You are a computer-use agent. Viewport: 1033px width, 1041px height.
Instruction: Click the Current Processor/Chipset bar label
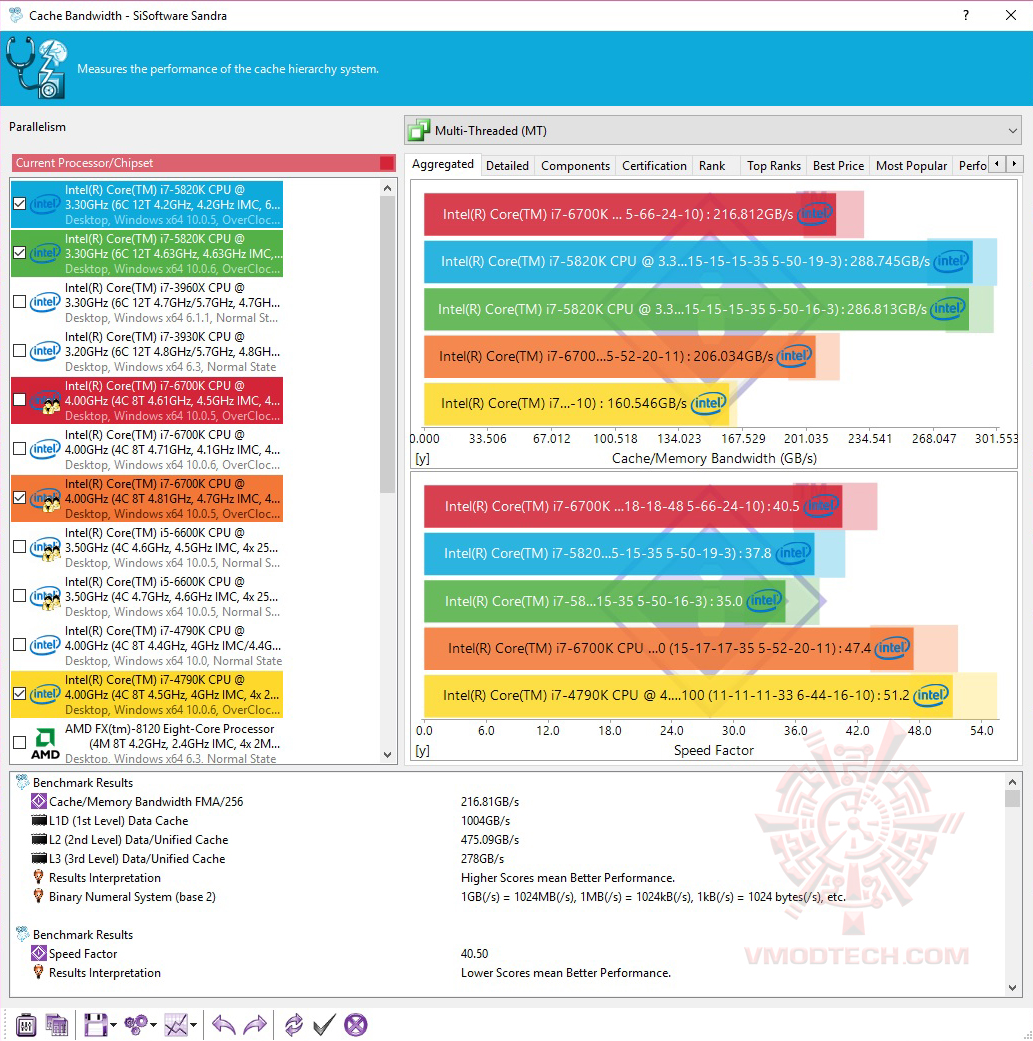[x=84, y=163]
